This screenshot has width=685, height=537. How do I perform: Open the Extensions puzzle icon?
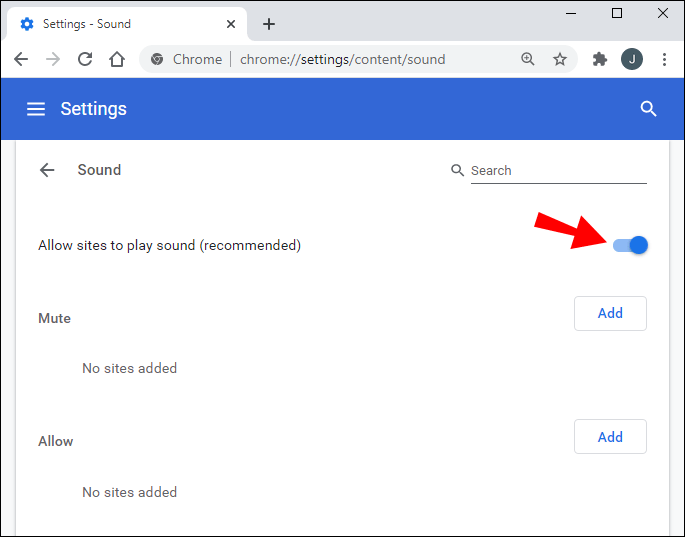[600, 59]
